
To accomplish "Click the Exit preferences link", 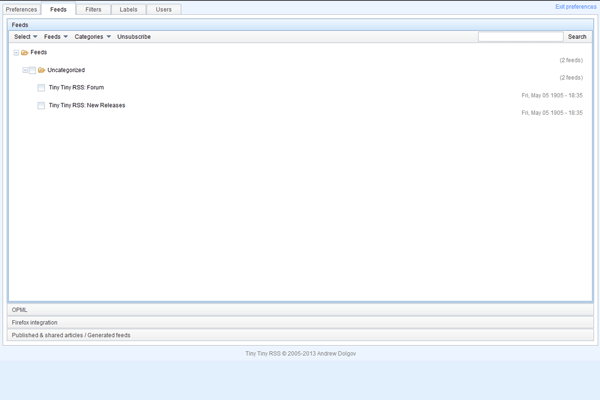I will click(575, 7).
